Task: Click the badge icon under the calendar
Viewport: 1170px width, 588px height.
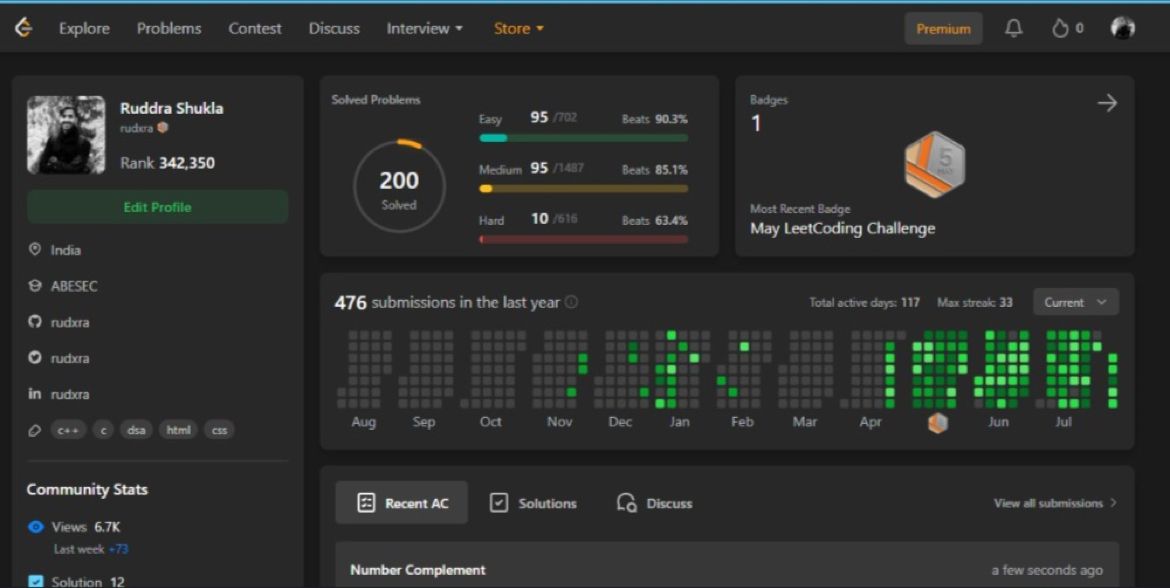Action: point(938,423)
